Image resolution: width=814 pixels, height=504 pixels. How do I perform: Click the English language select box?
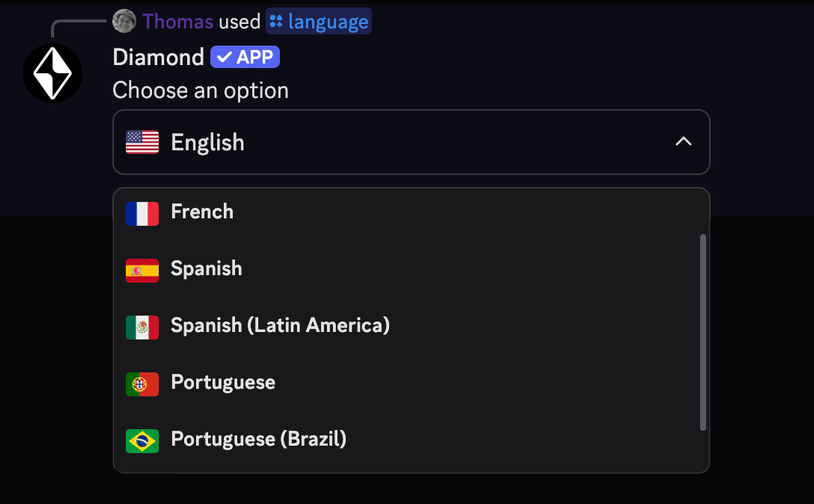(410, 142)
